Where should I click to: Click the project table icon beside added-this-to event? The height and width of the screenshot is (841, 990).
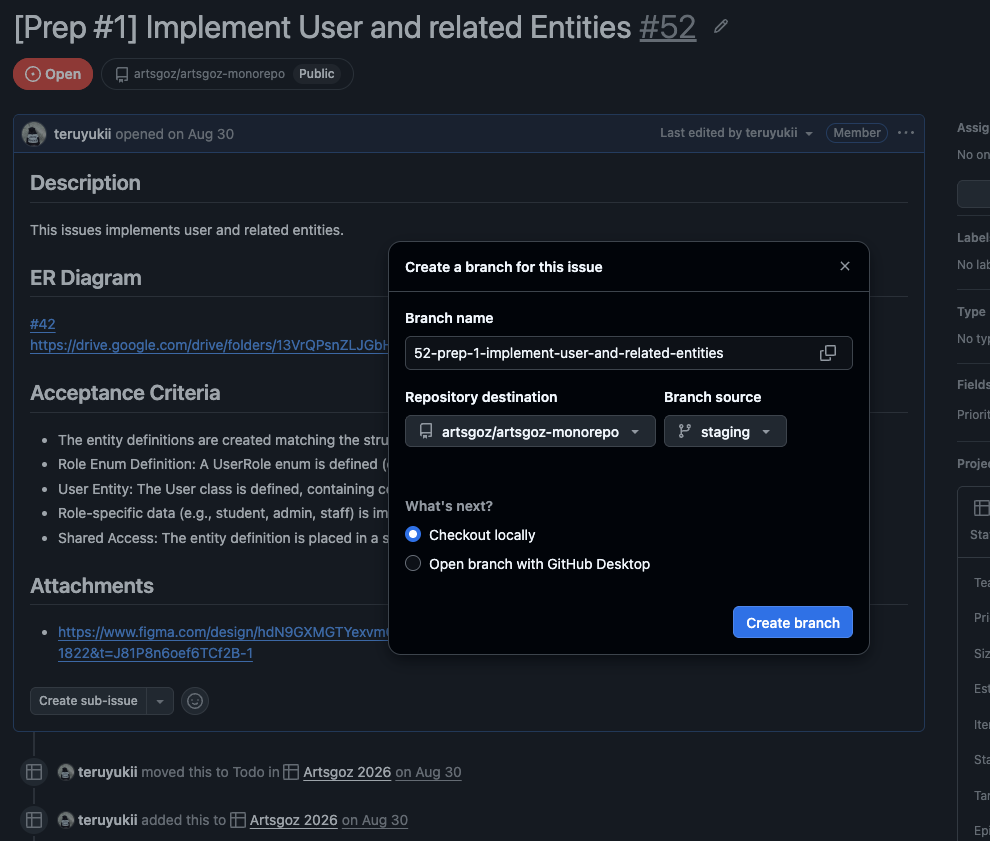(34, 820)
